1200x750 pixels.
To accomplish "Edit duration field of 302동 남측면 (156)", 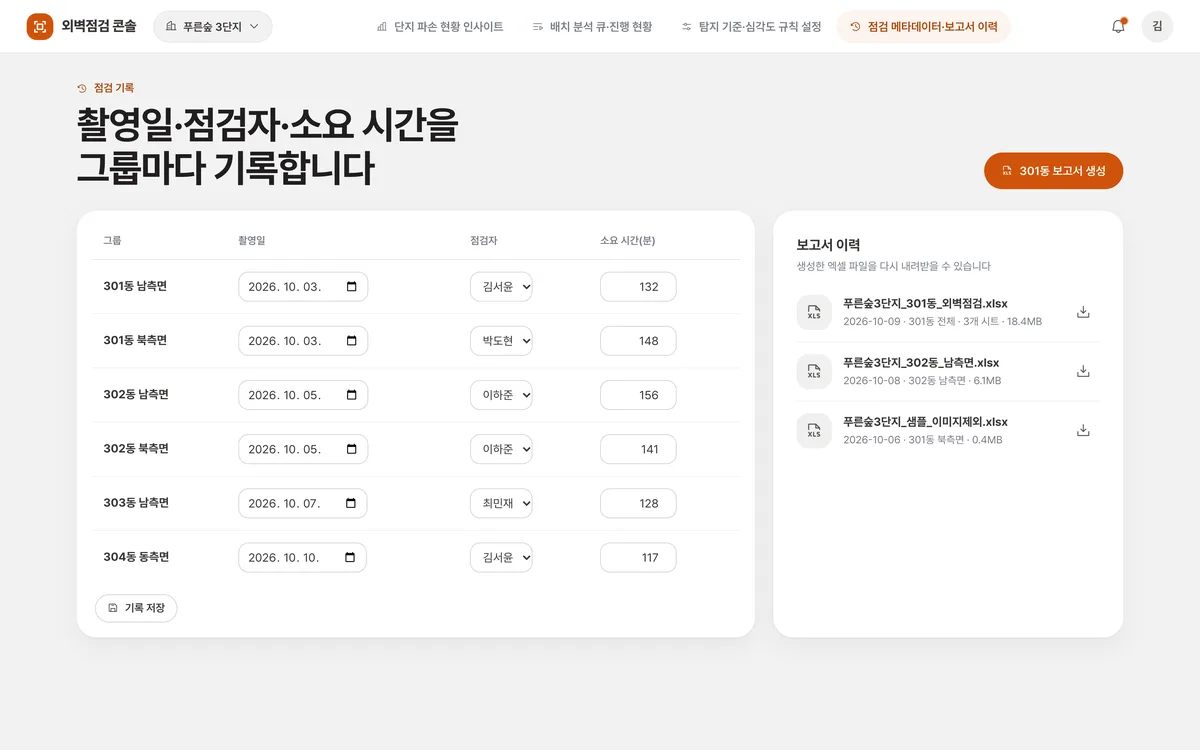I will click(x=638, y=395).
